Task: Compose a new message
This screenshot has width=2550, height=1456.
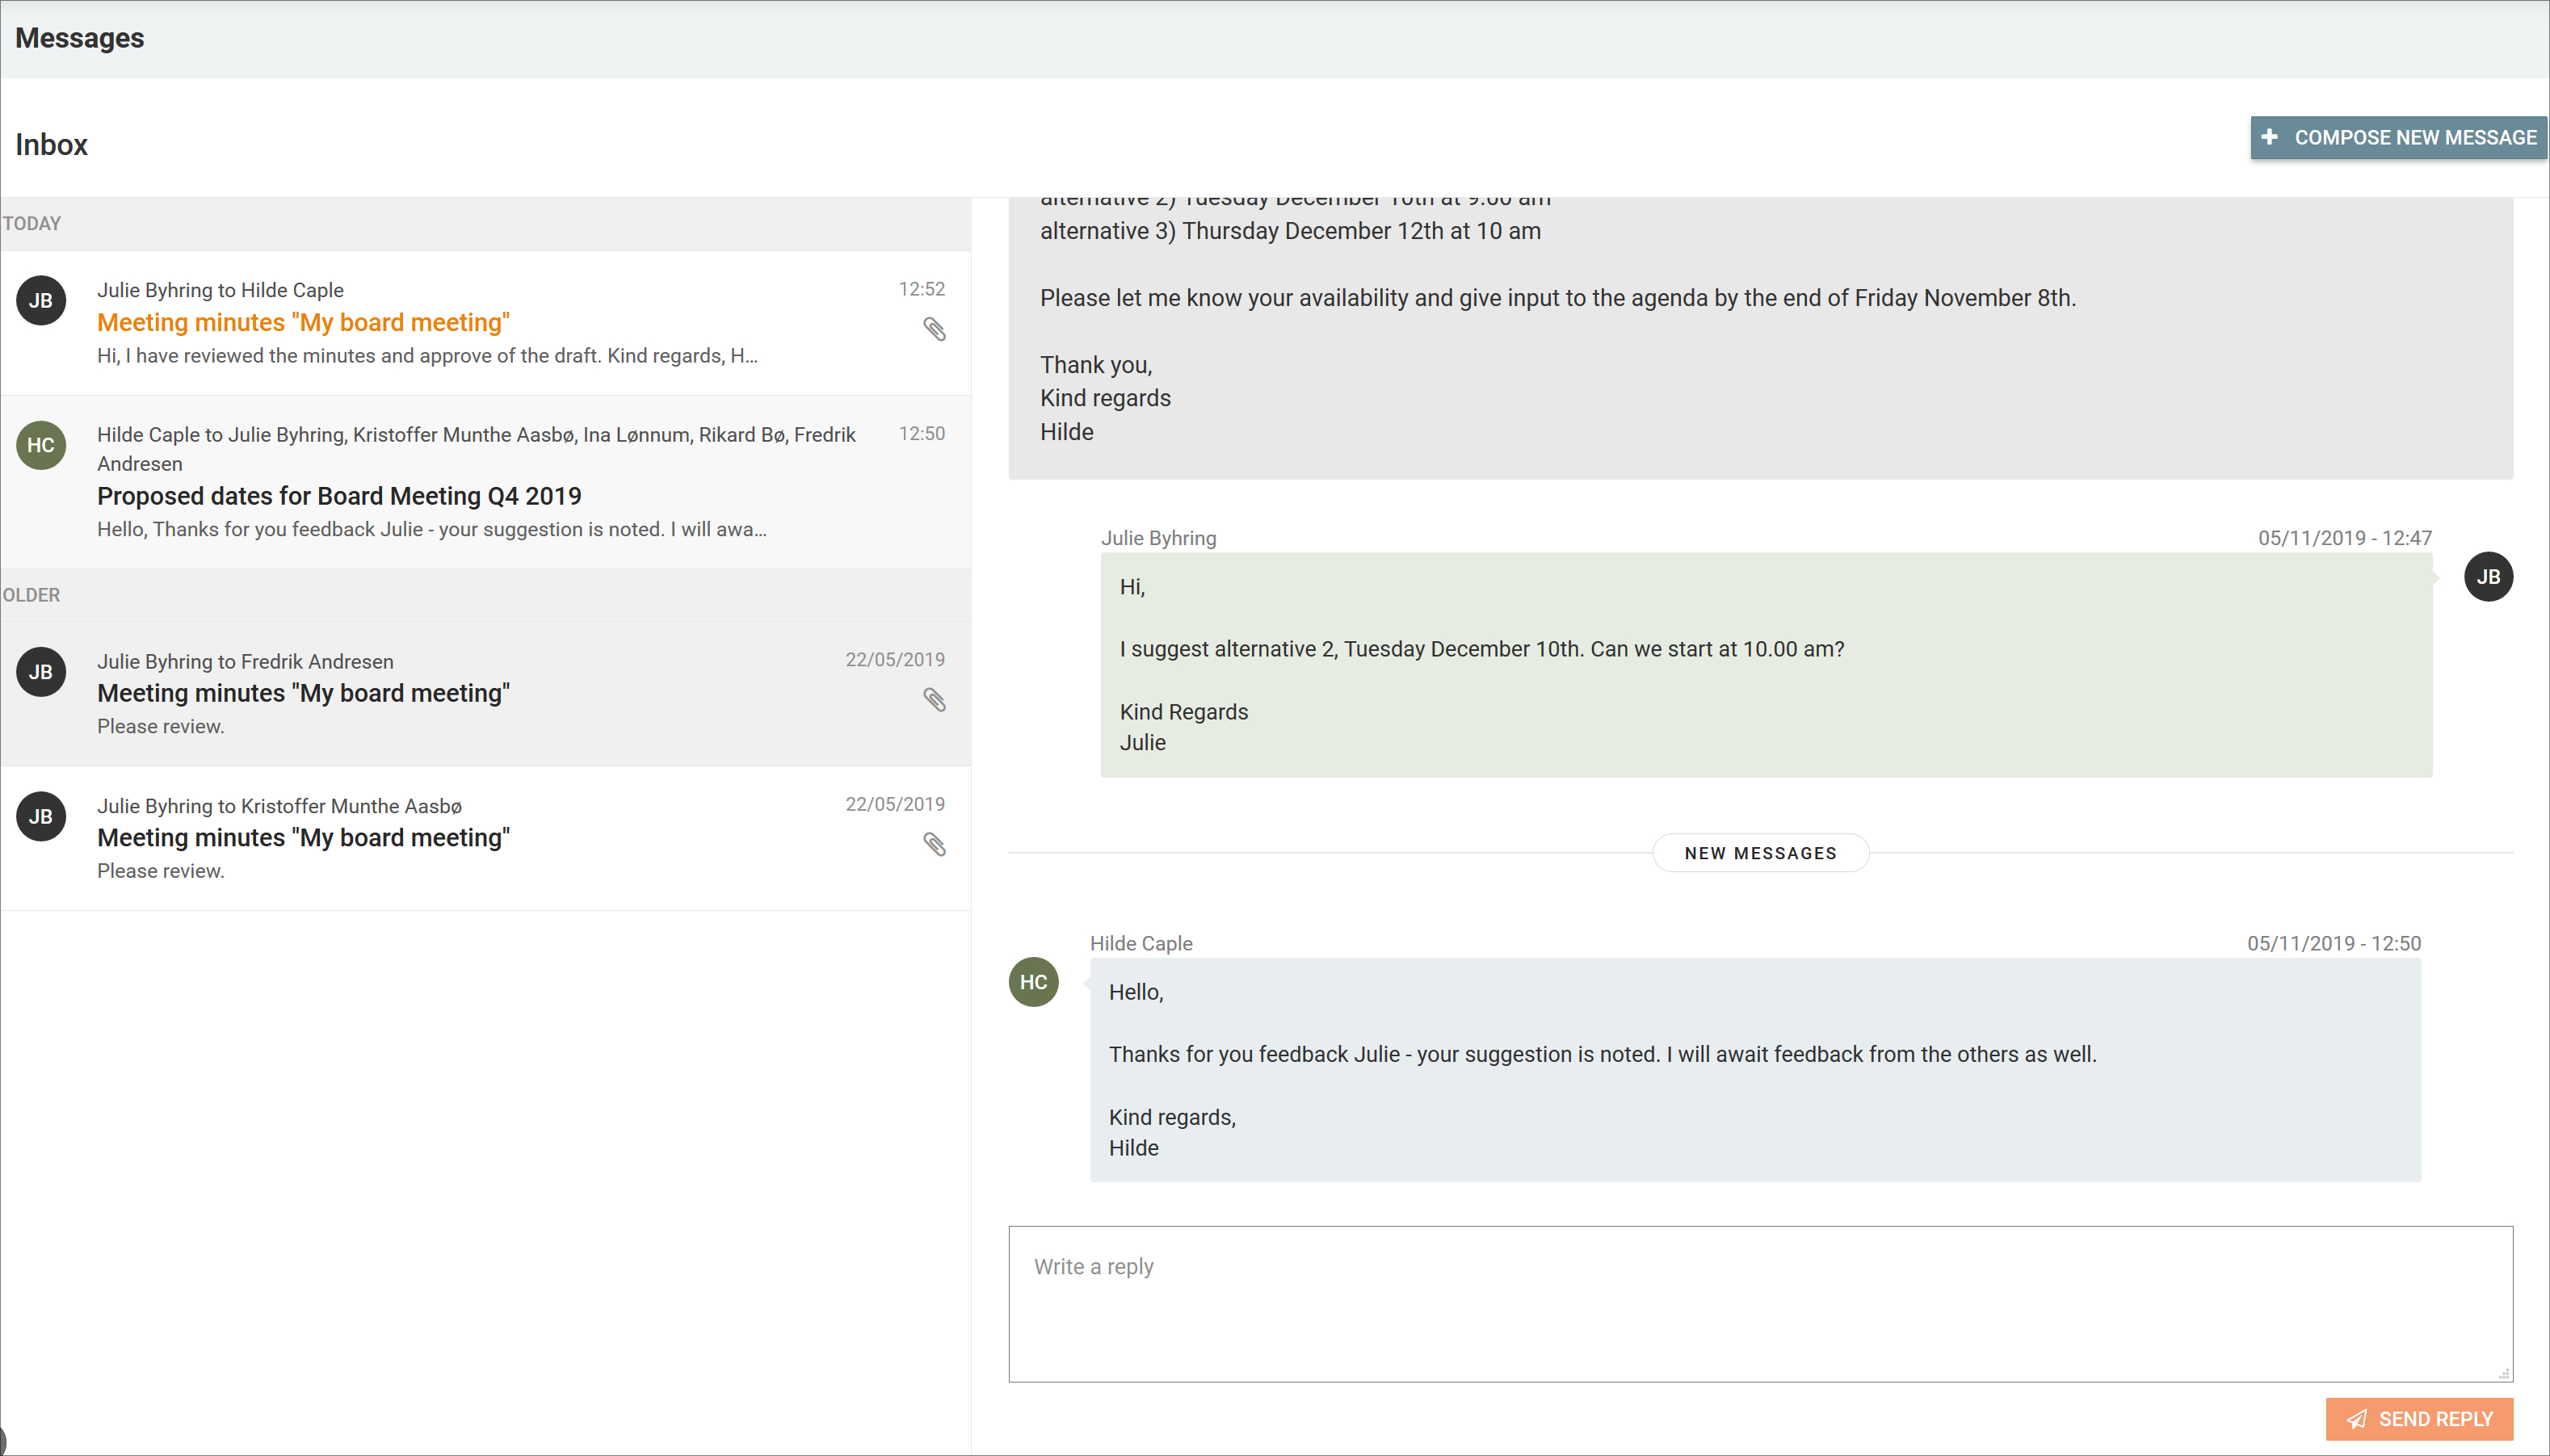Action: click(x=2398, y=138)
